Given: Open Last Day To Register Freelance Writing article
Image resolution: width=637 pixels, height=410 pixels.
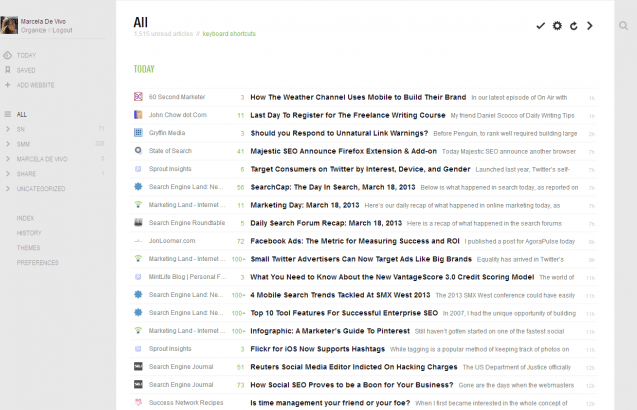Looking at the screenshot, I should point(348,115).
